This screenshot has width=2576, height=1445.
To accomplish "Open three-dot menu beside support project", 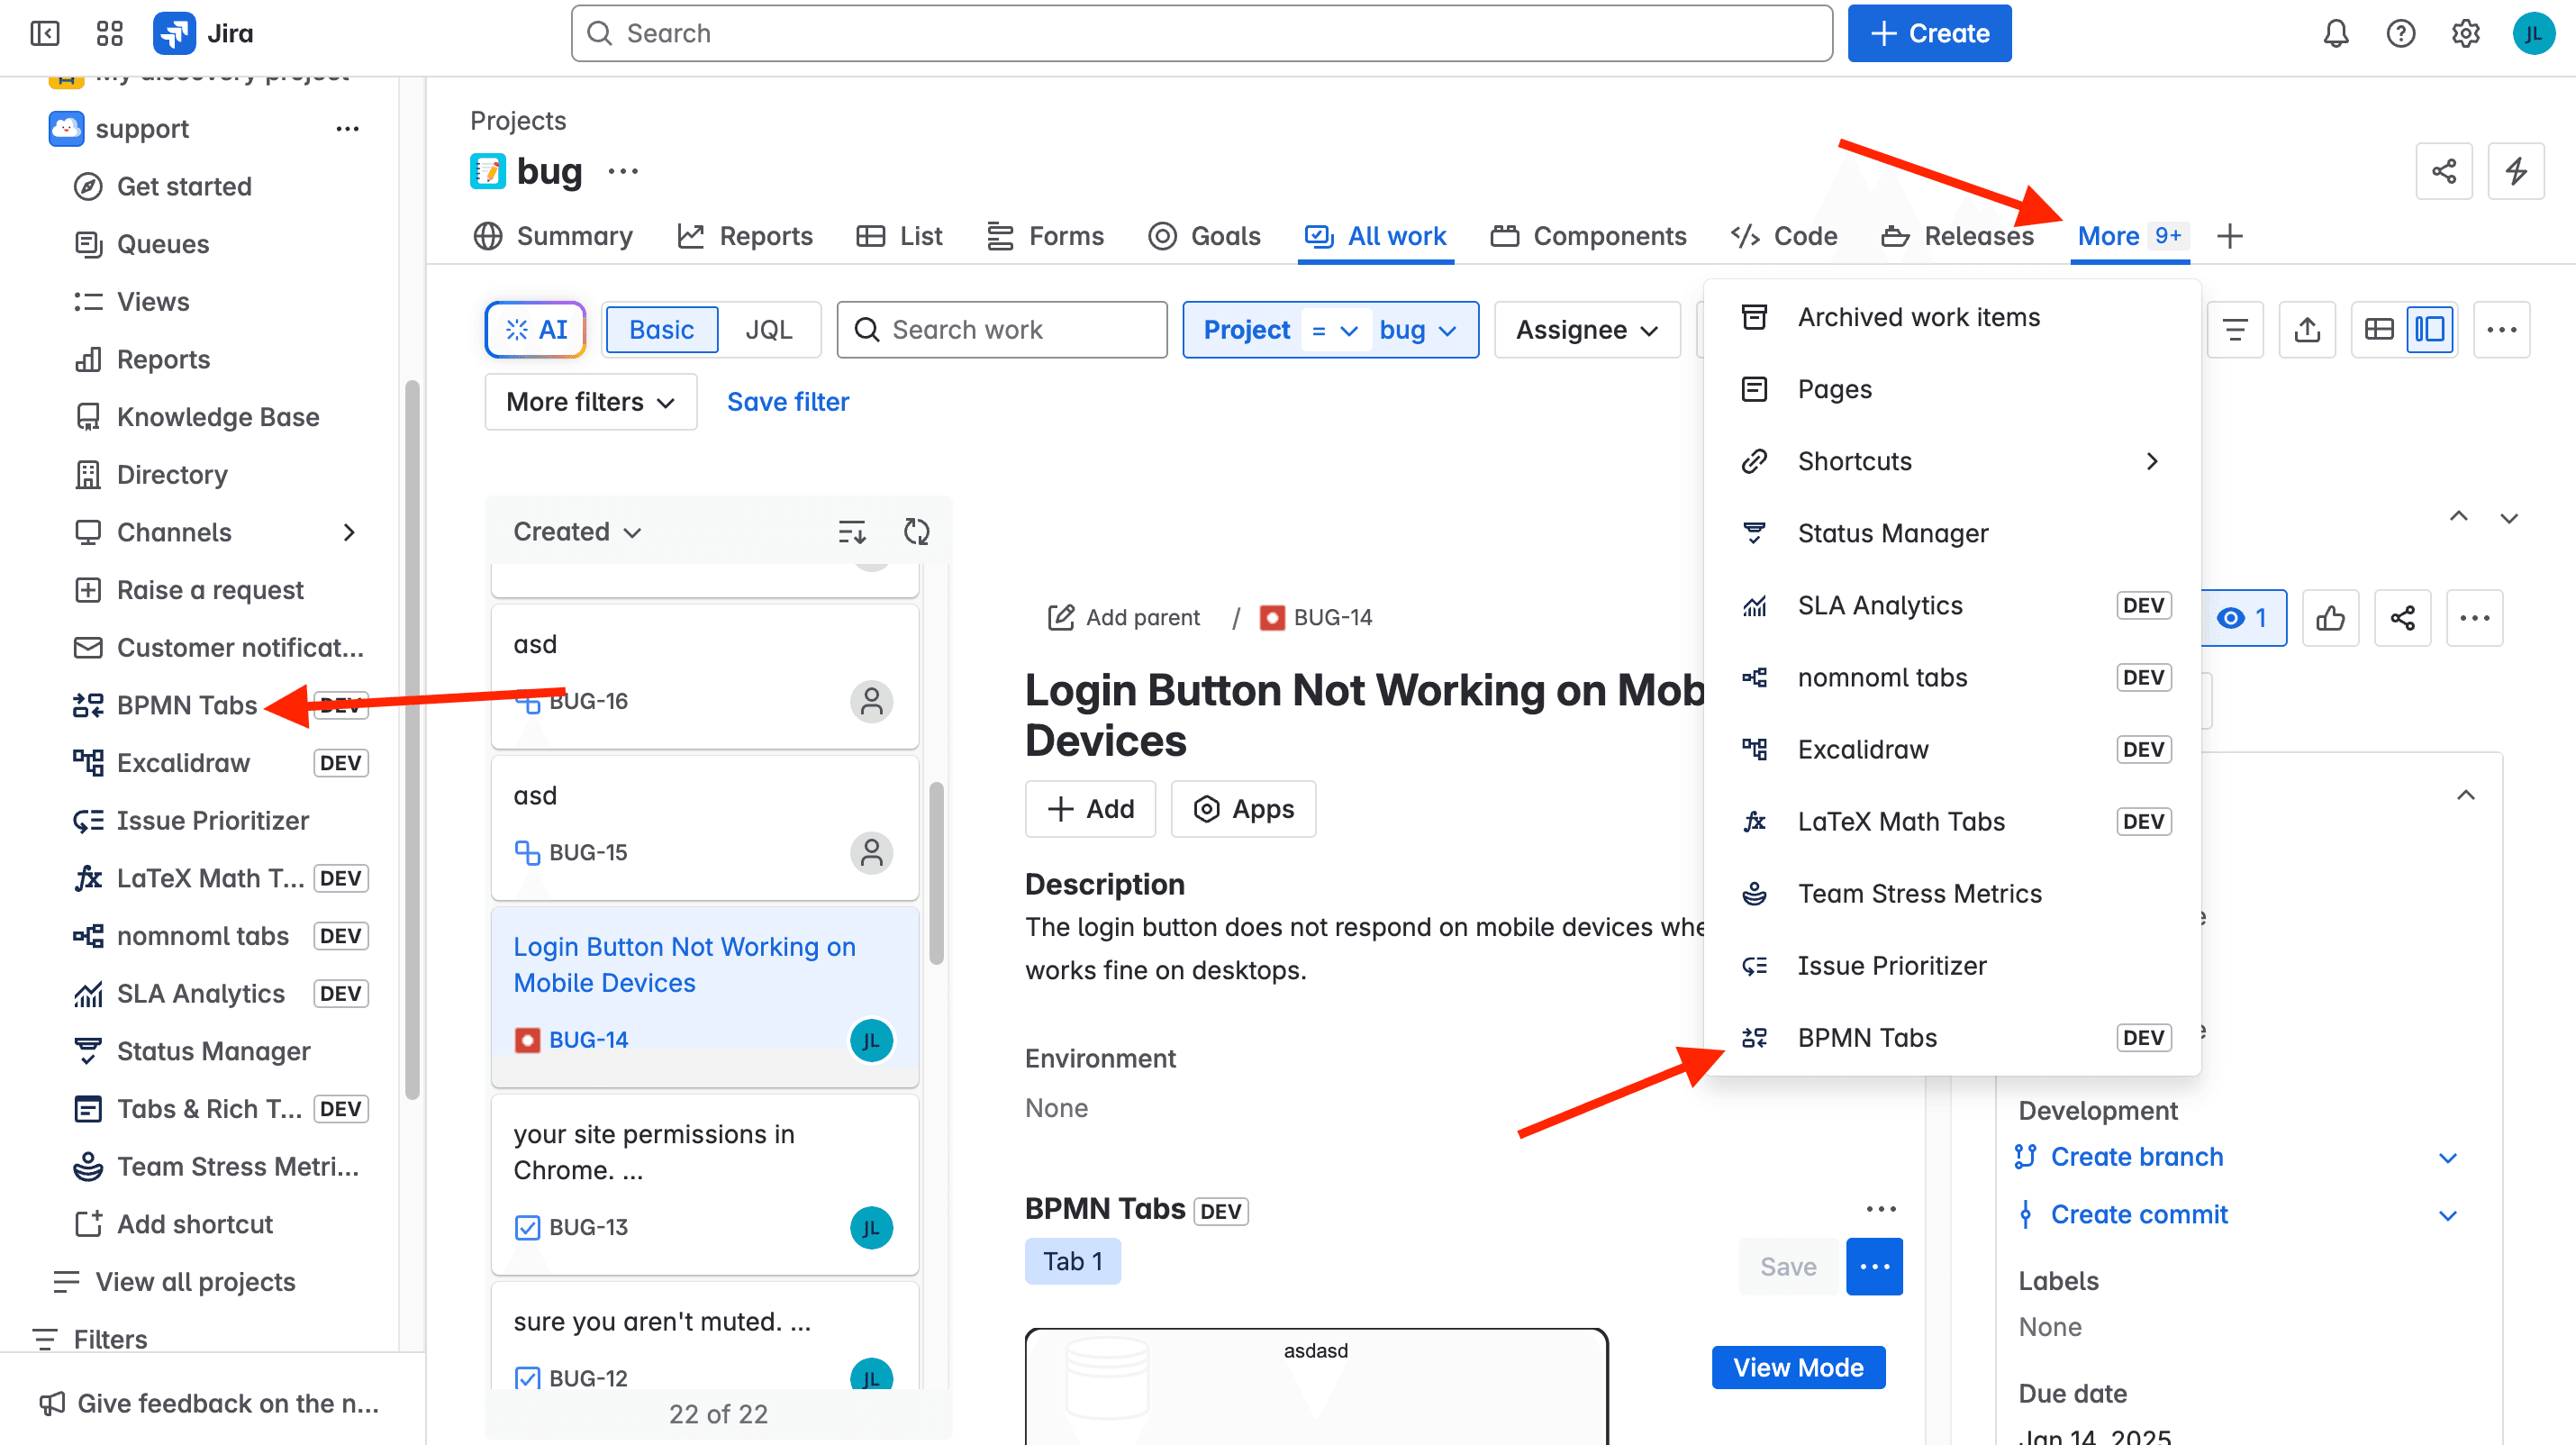I will [347, 129].
